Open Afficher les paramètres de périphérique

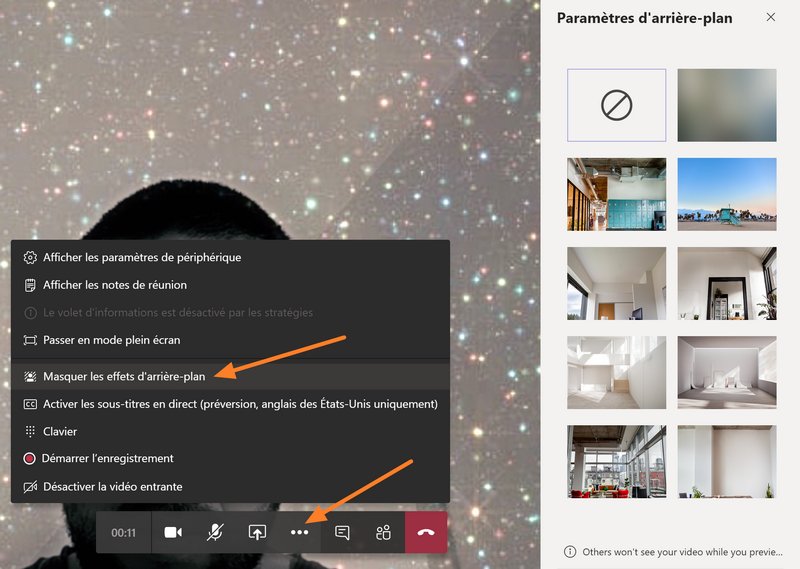[230, 257]
